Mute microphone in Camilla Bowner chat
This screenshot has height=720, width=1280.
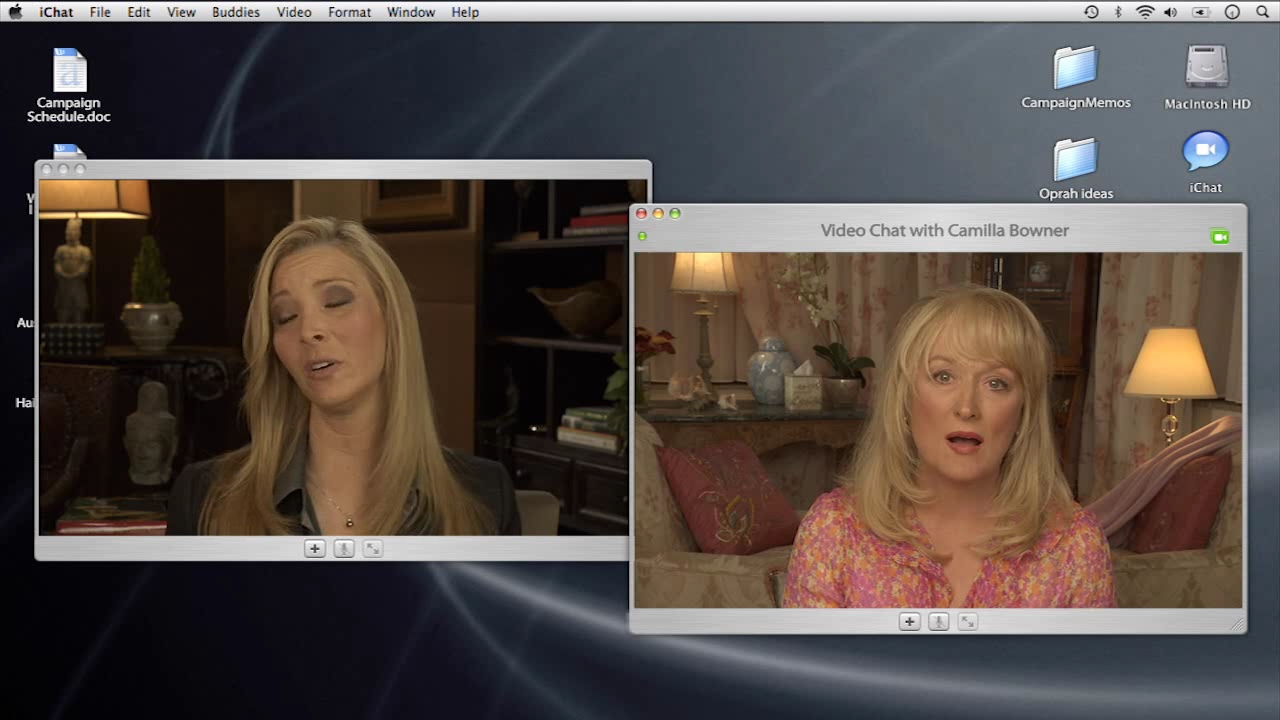pyautogui.click(x=938, y=622)
